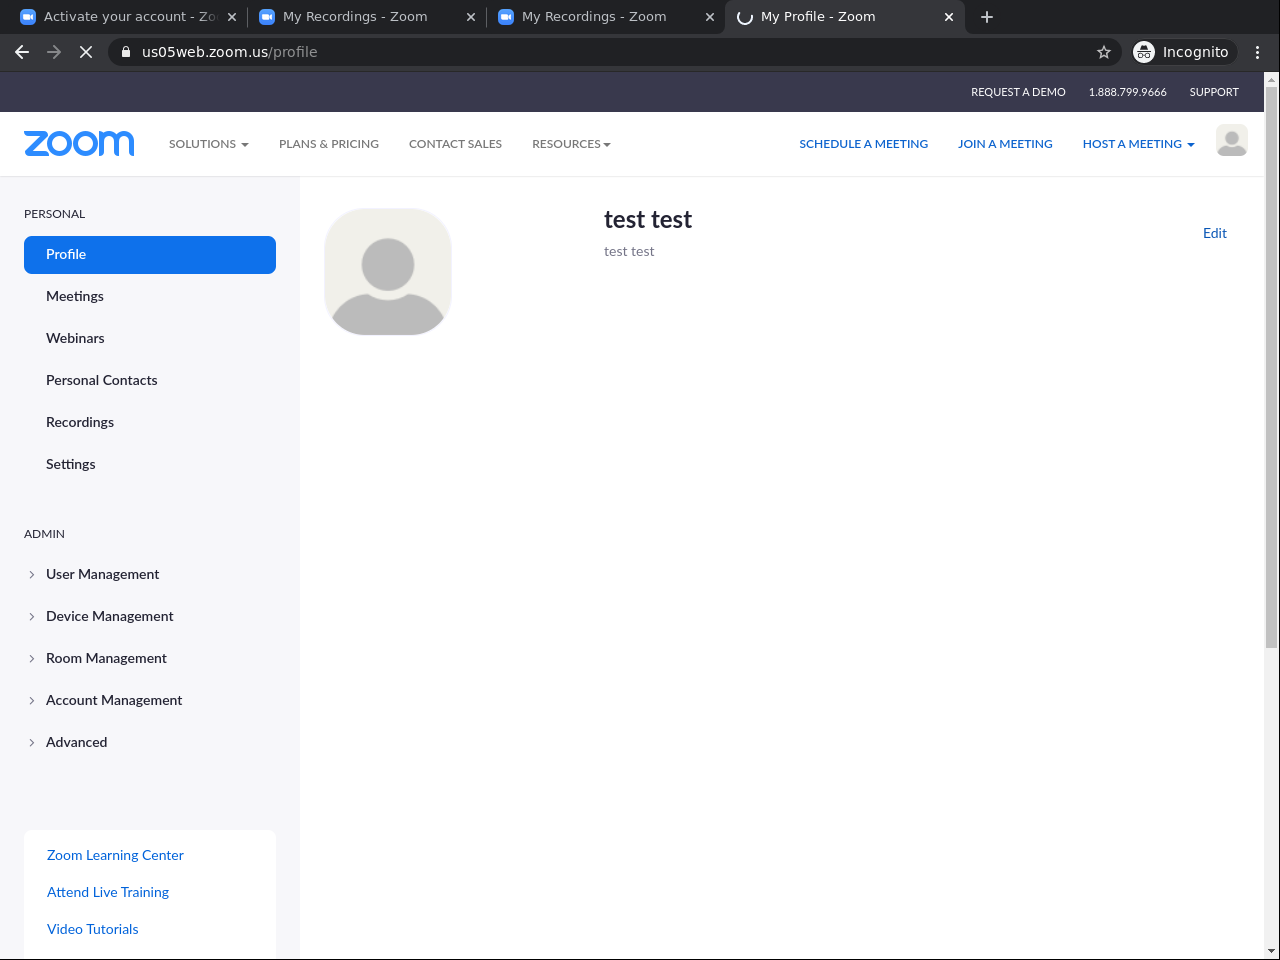The image size is (1280, 960).
Task: Open Zoom Learning Center link
Action: pos(115,855)
